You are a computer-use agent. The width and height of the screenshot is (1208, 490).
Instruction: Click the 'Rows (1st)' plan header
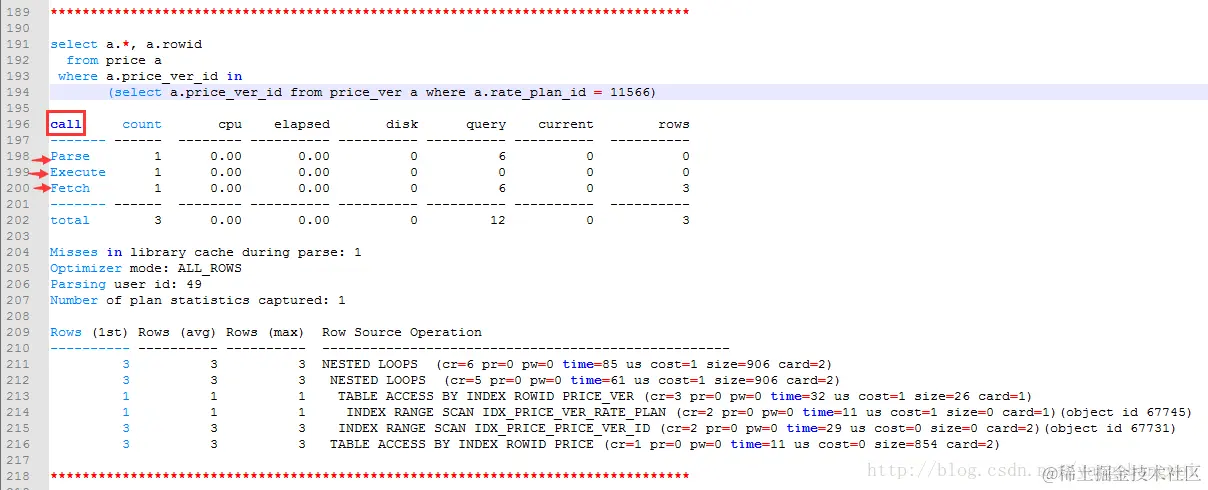coord(90,332)
